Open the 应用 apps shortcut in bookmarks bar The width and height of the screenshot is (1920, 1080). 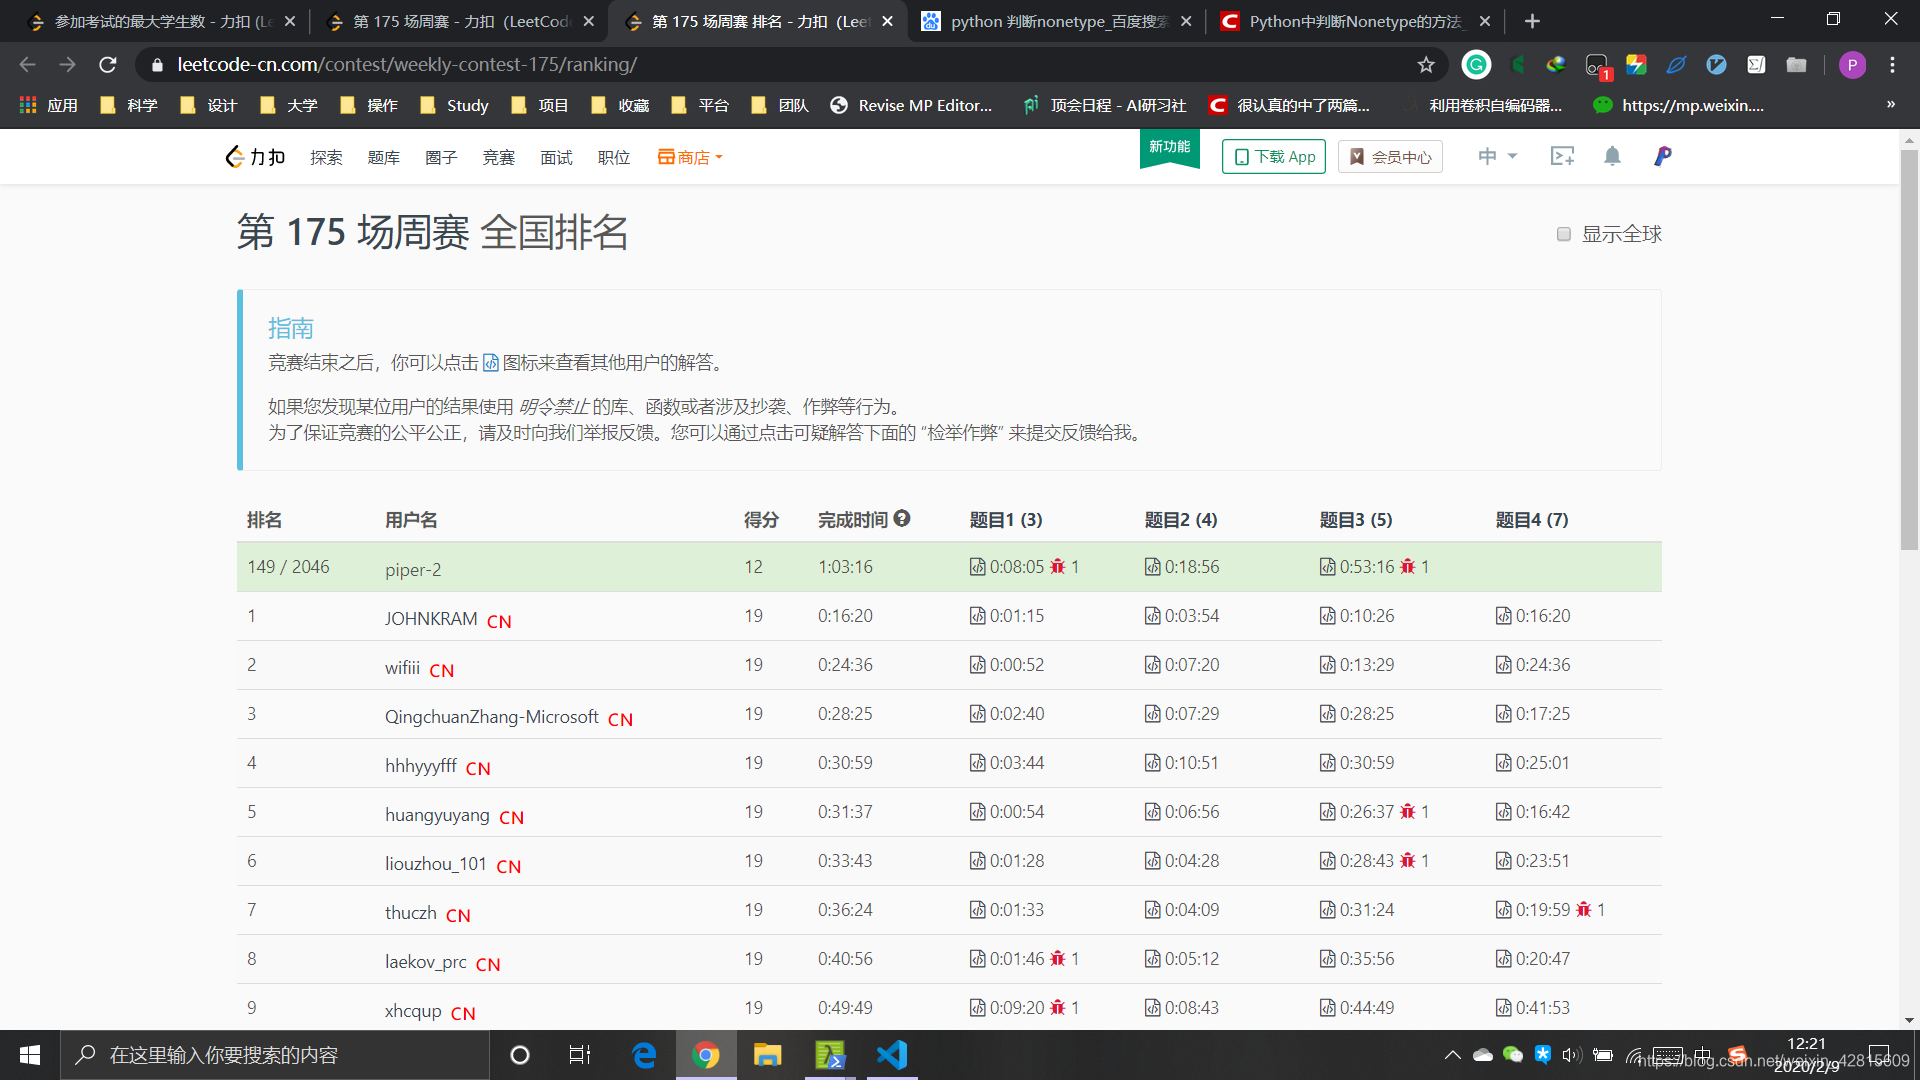[x=48, y=105]
